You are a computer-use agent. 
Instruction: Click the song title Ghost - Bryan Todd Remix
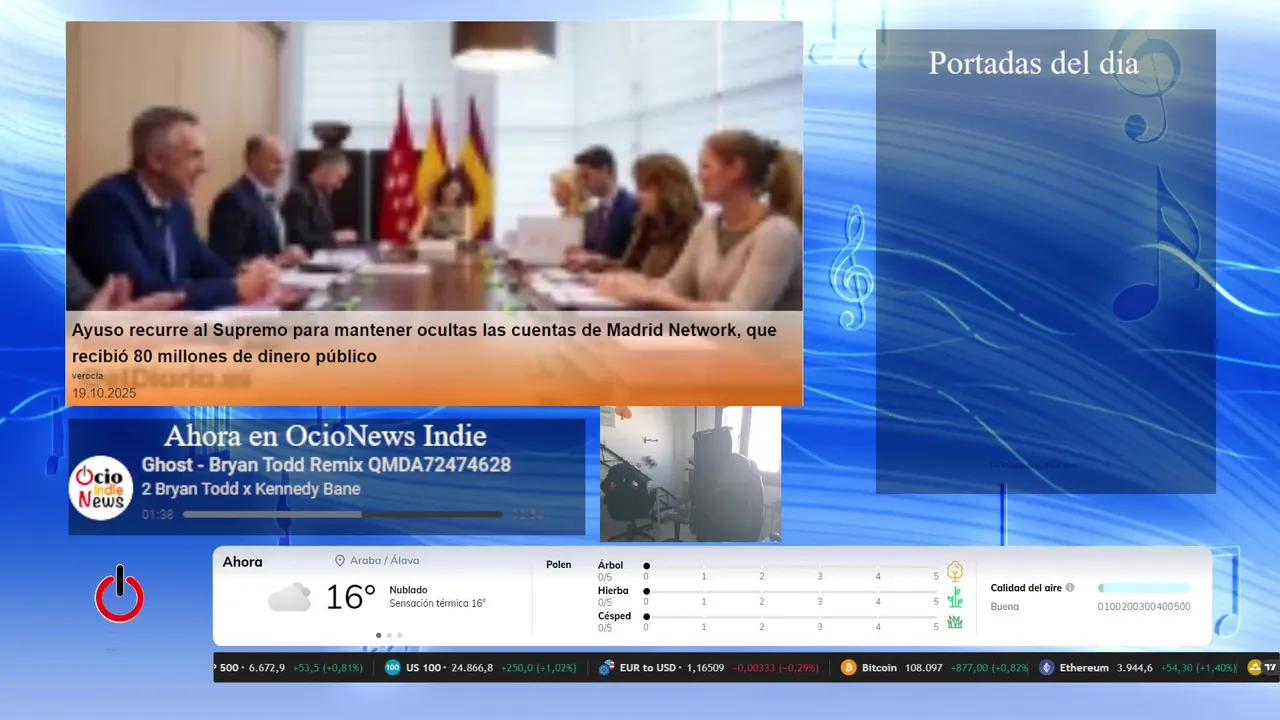point(326,465)
